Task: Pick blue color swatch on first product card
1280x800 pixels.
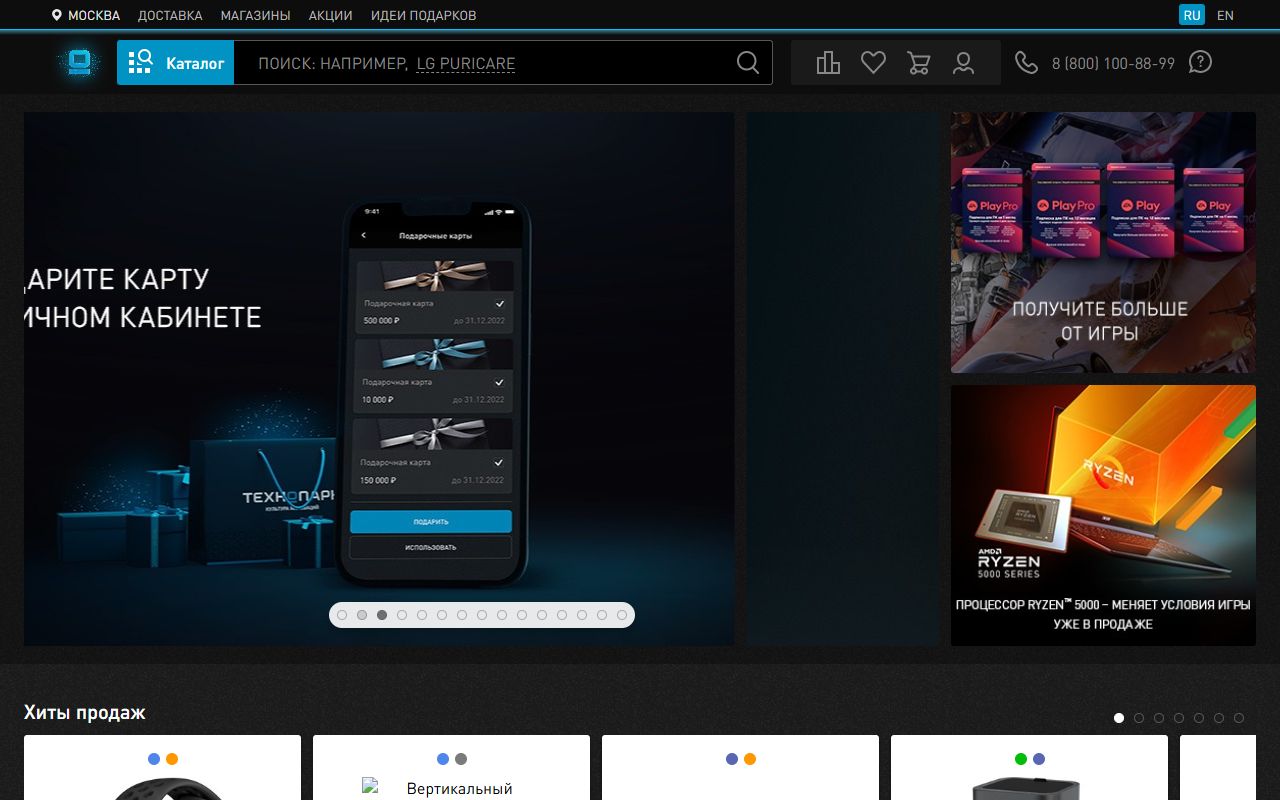Action: (154, 759)
